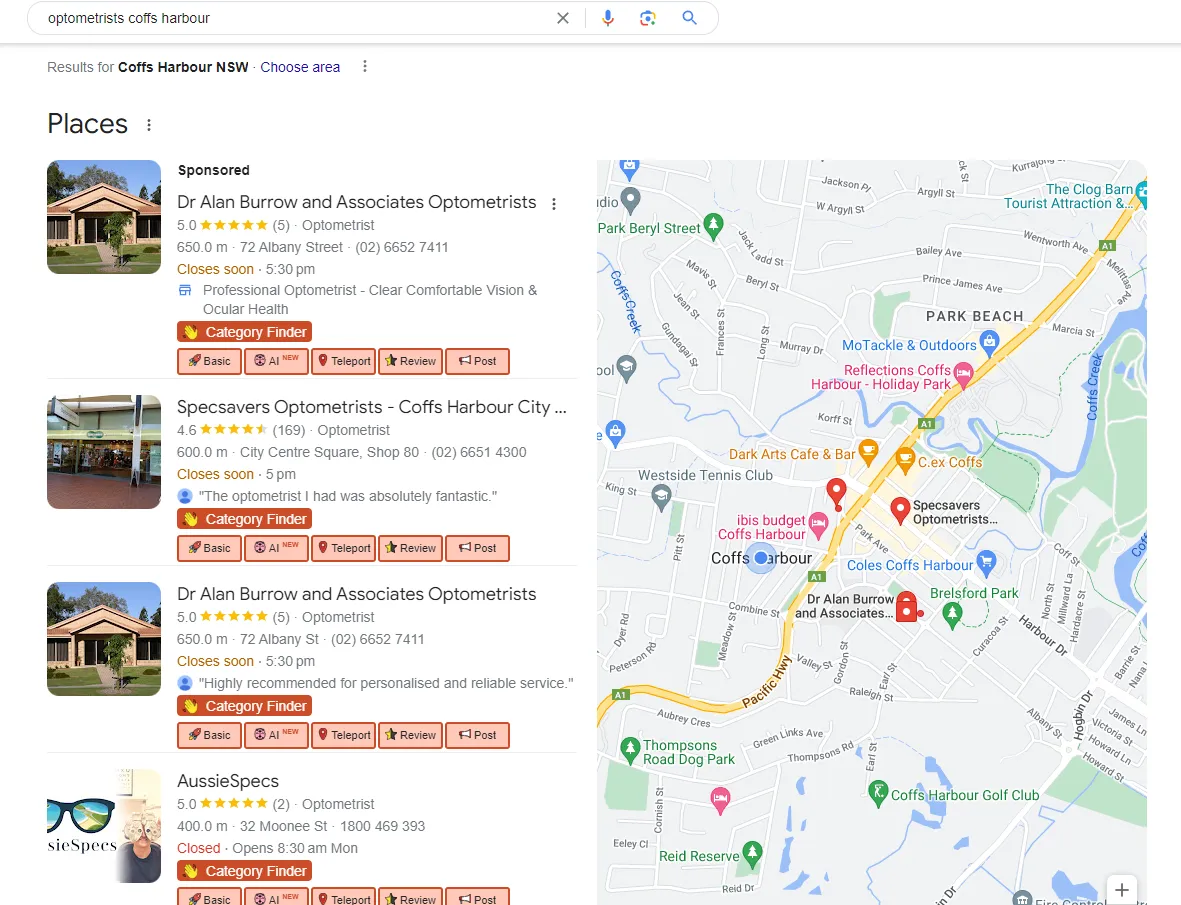Image resolution: width=1181 pixels, height=905 pixels.
Task: Open Google Lens image search icon
Action: [x=648, y=18]
